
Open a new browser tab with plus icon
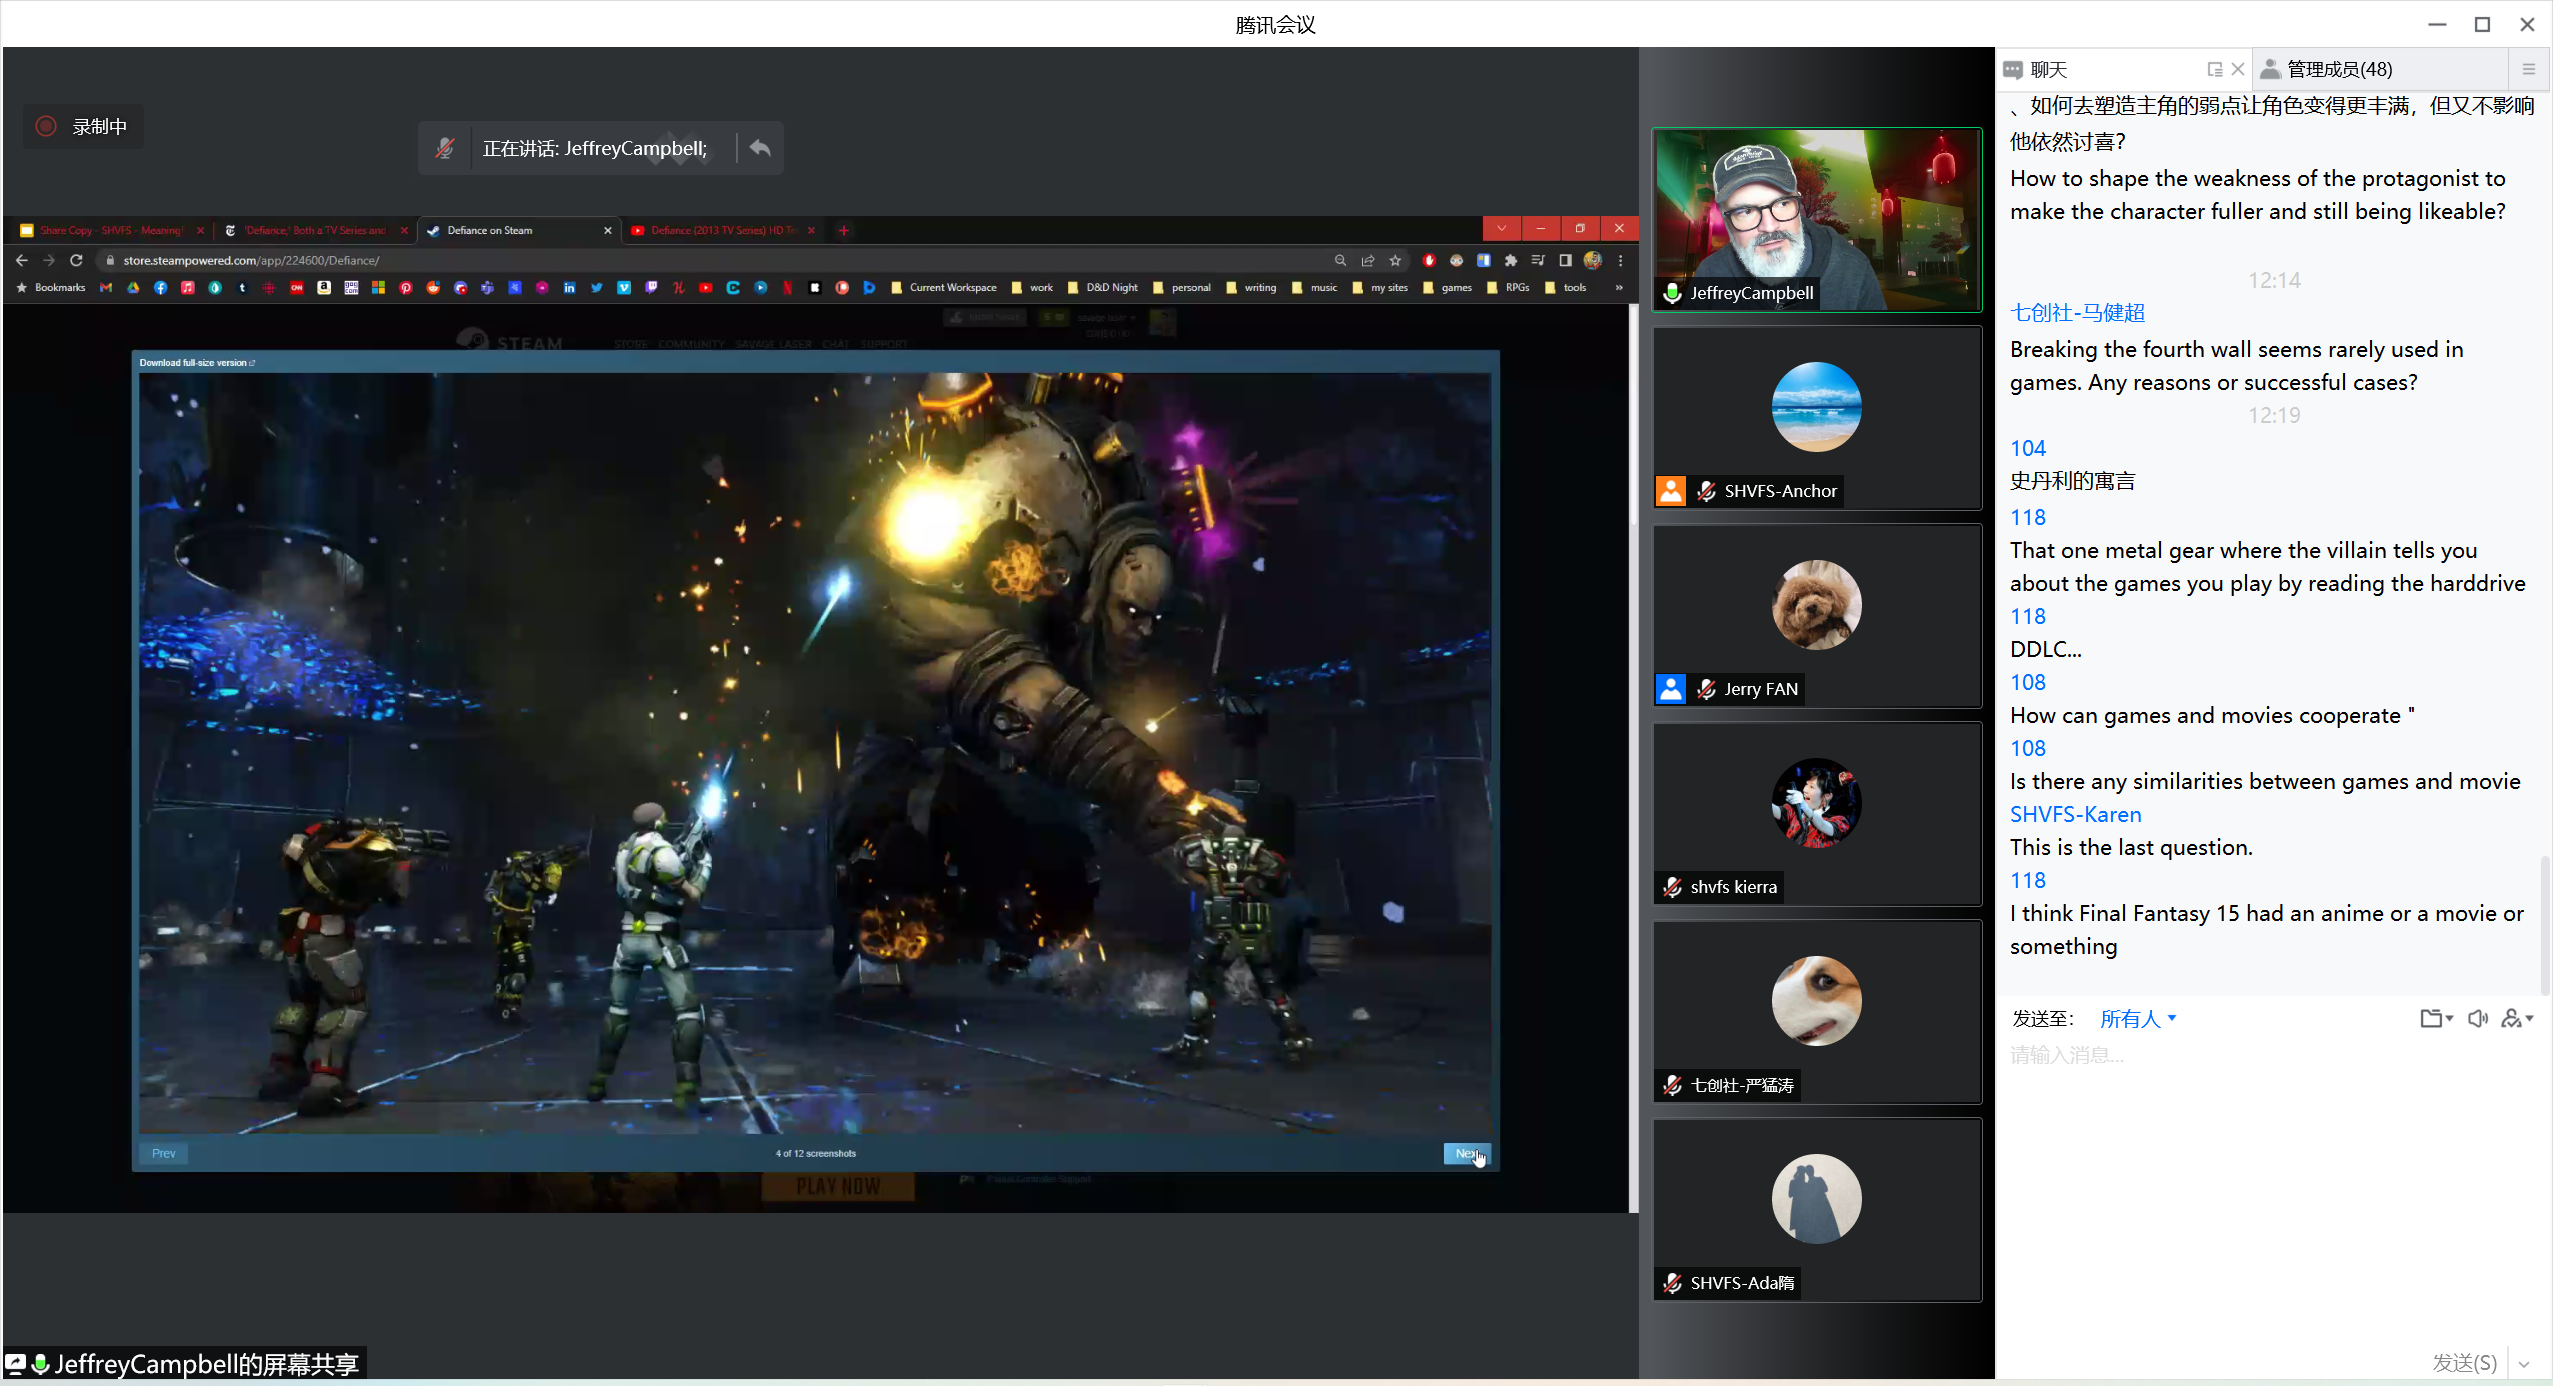pos(843,230)
